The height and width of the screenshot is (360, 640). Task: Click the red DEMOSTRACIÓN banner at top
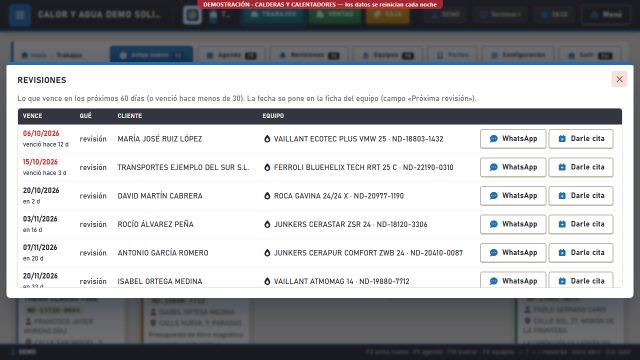(320, 4)
